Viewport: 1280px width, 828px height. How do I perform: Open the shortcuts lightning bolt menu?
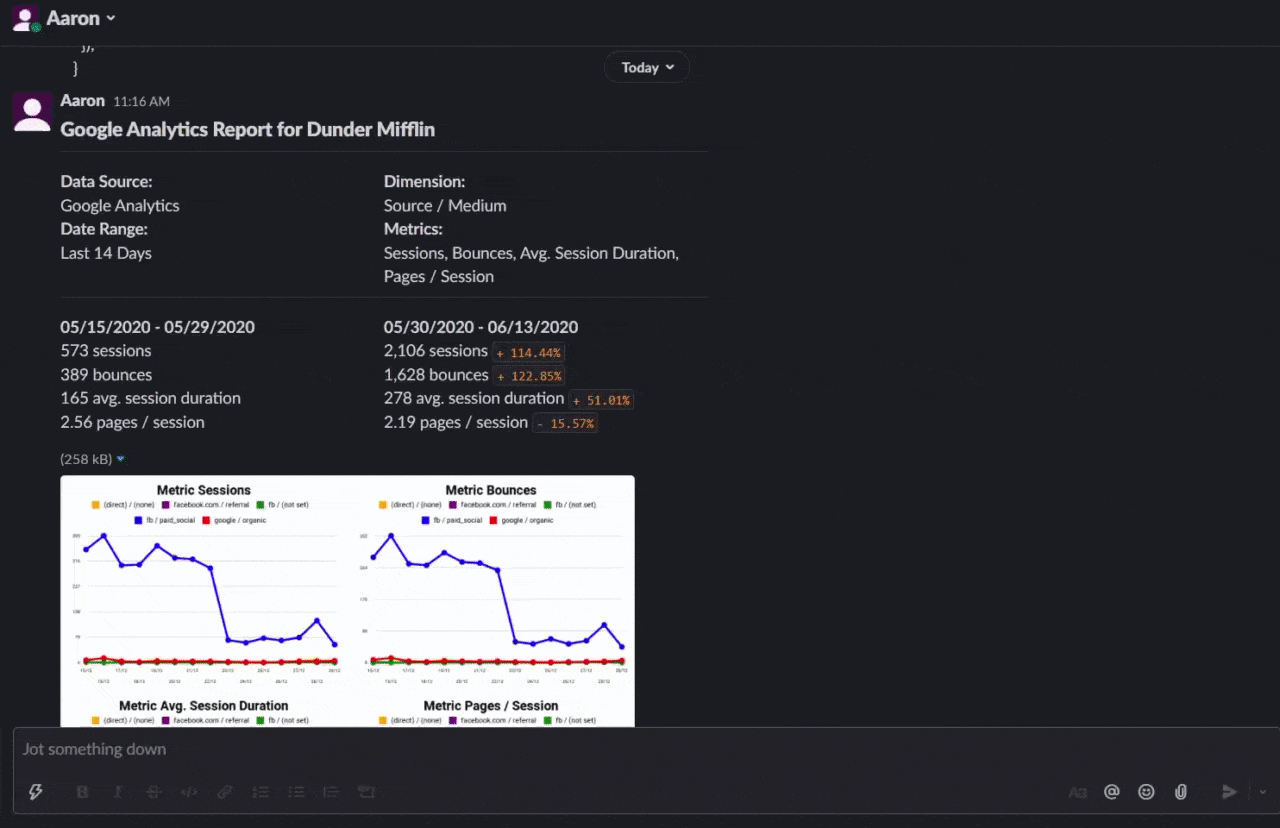[x=35, y=792]
